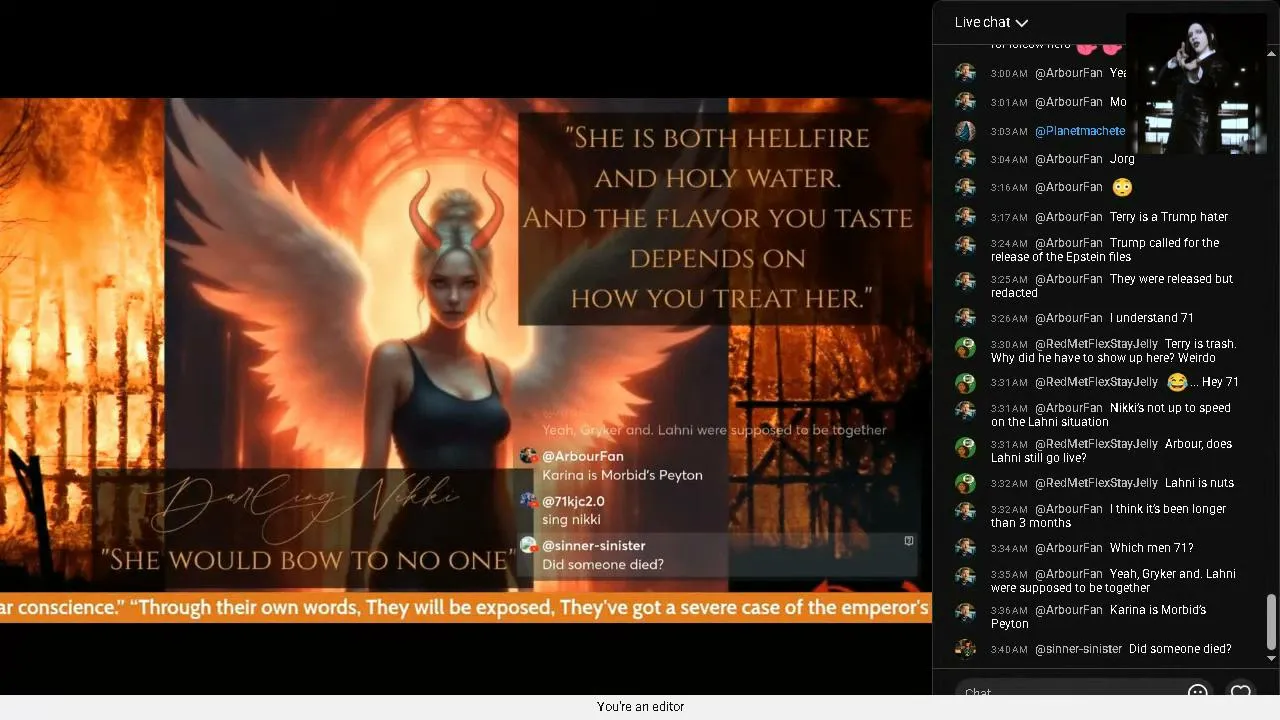Image resolution: width=1280 pixels, height=720 pixels.
Task: Open avatar beside 'Terry is a Trump hater'
Action: pos(965,217)
